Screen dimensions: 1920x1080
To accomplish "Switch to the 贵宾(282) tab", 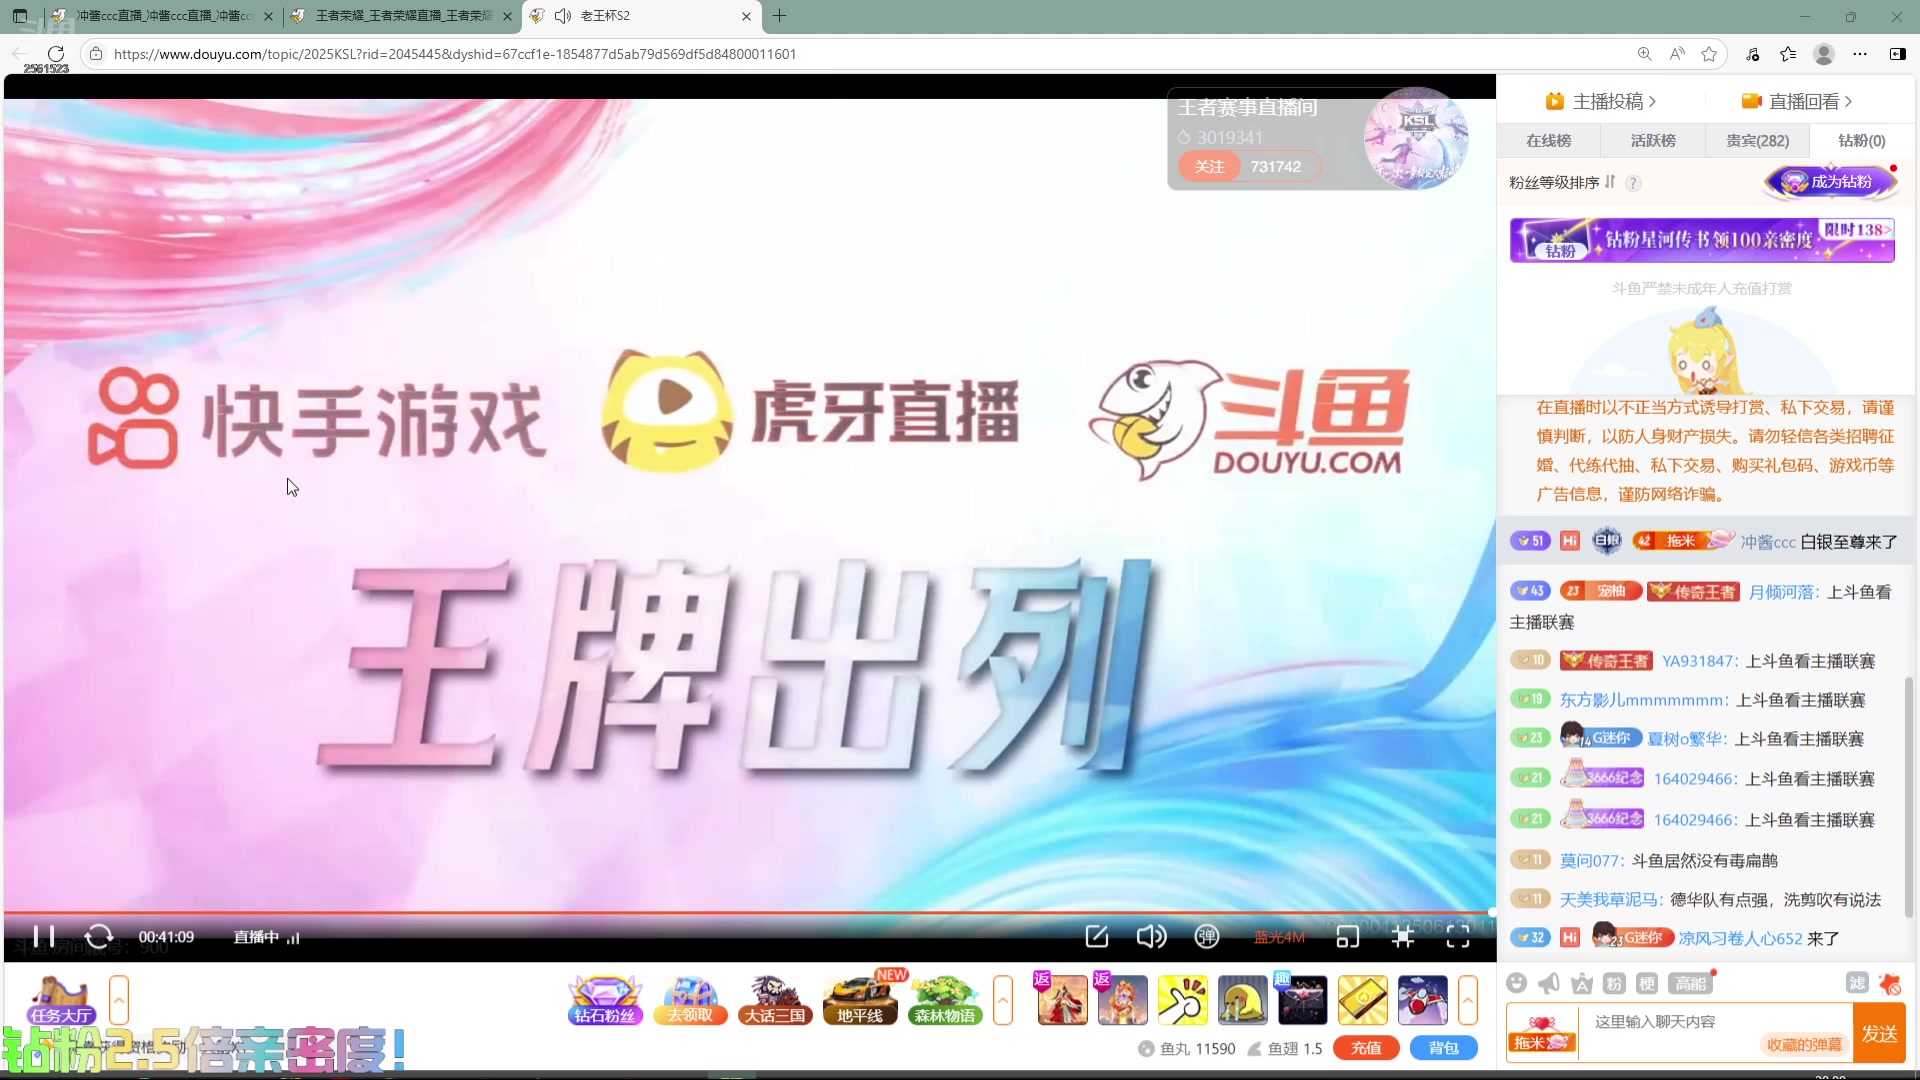I will [x=1757, y=141].
